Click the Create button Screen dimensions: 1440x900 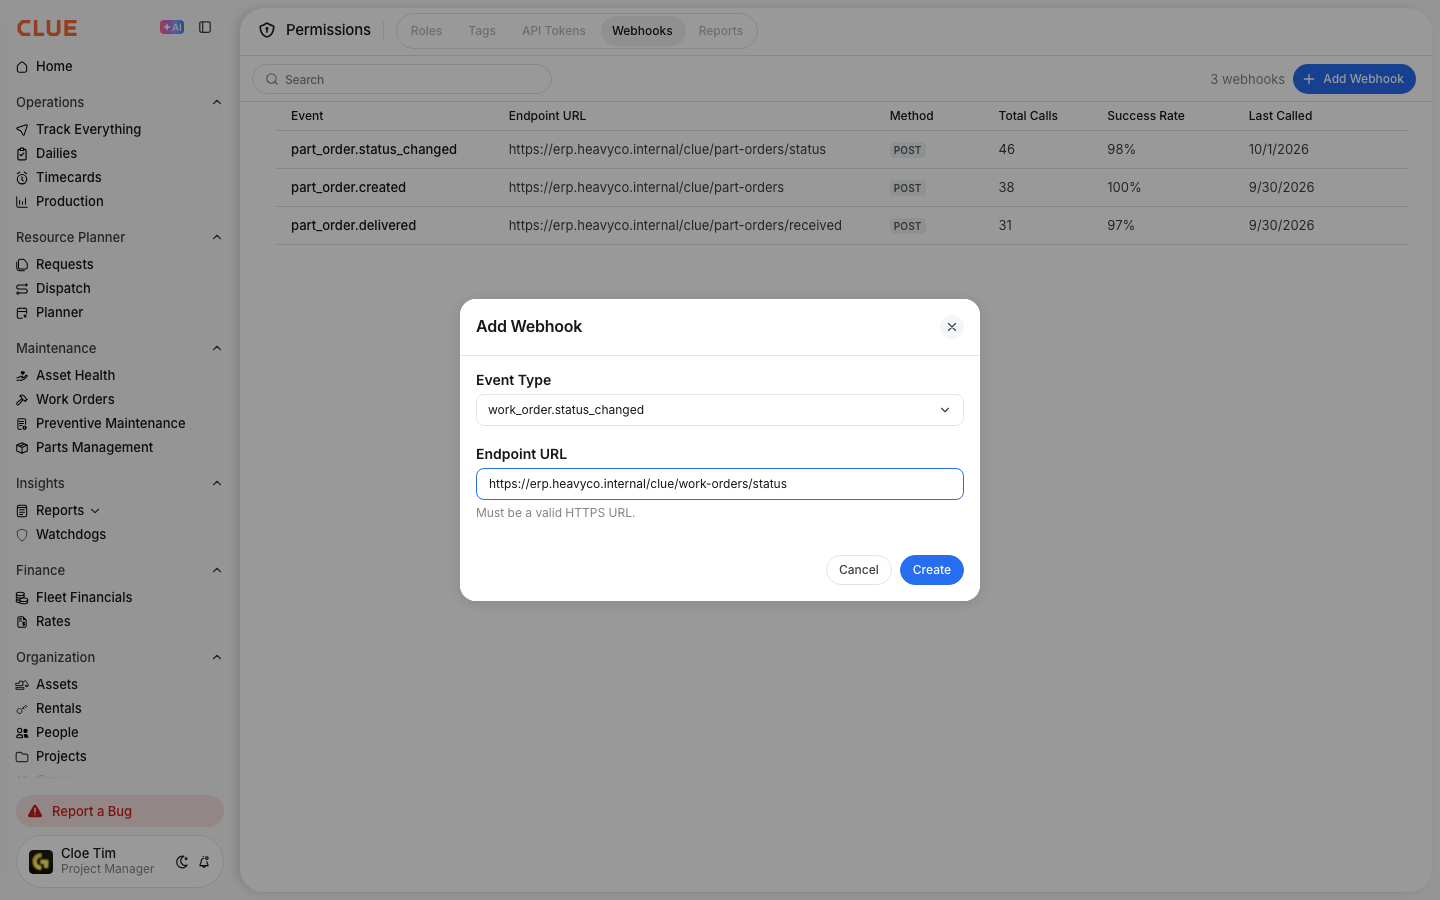tap(932, 570)
